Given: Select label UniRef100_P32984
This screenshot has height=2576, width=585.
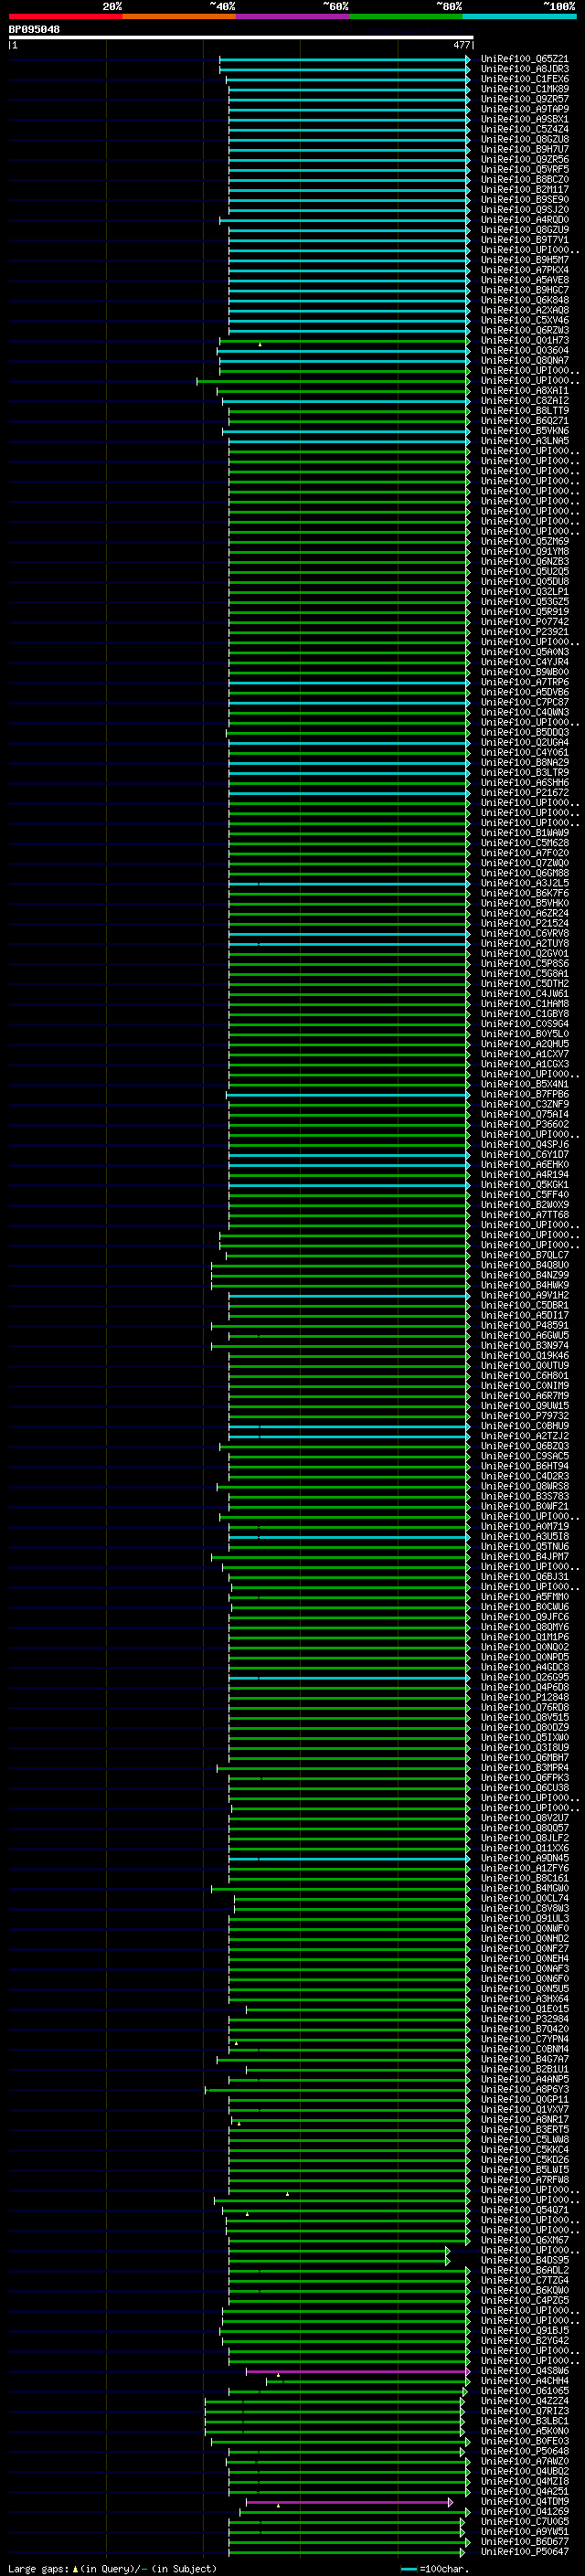Looking at the screenshot, I should [524, 2019].
